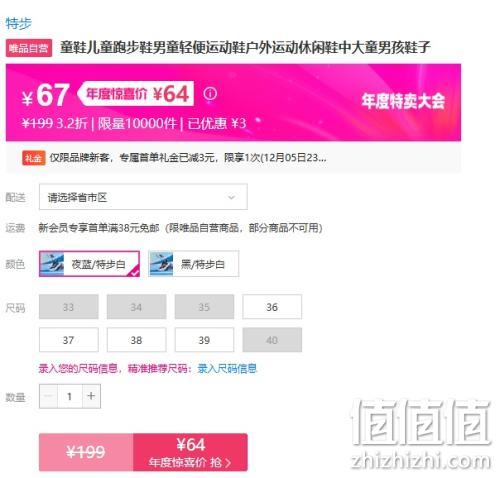
Task: Click the 录入尺码信息 link
Action: point(227,368)
